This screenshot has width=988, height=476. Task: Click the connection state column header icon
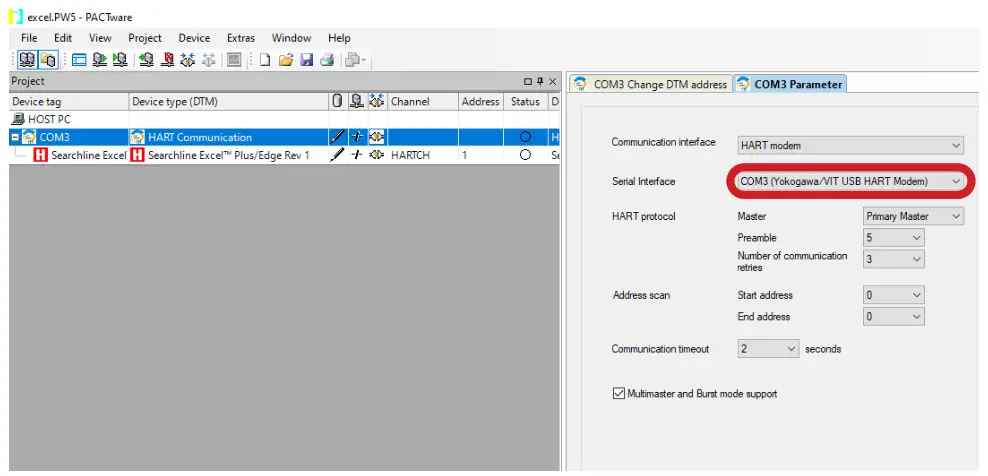[x=377, y=101]
